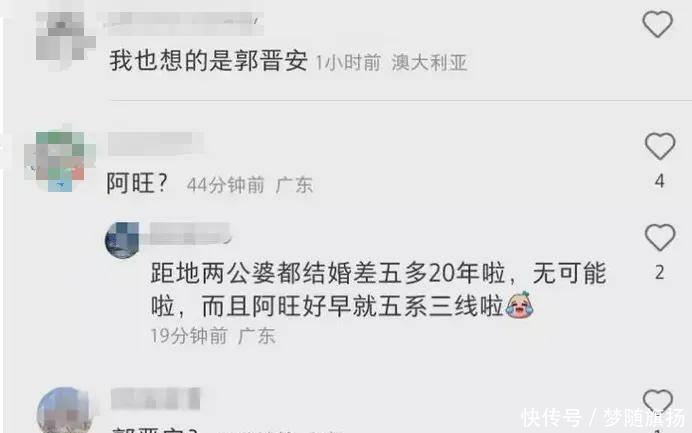
Task: Open the avatar of the 郭晋安 commenter
Action: click(x=65, y=41)
